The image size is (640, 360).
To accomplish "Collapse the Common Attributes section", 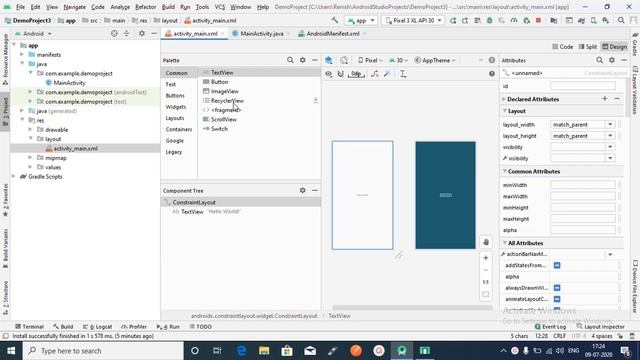I will click(x=504, y=171).
